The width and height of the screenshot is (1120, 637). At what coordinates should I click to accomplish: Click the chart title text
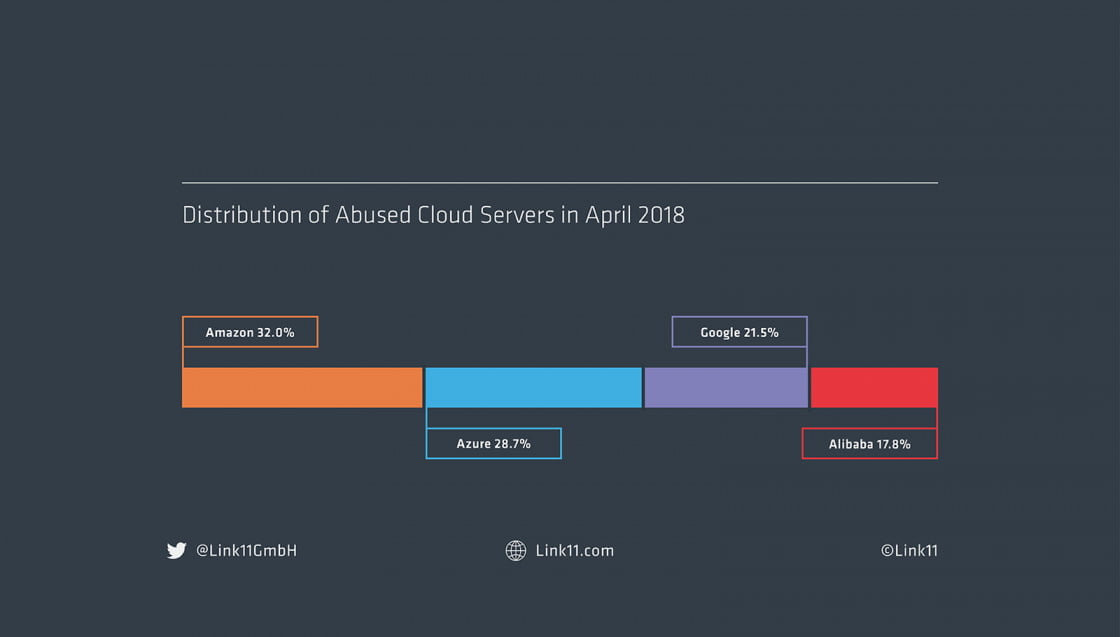click(x=433, y=215)
